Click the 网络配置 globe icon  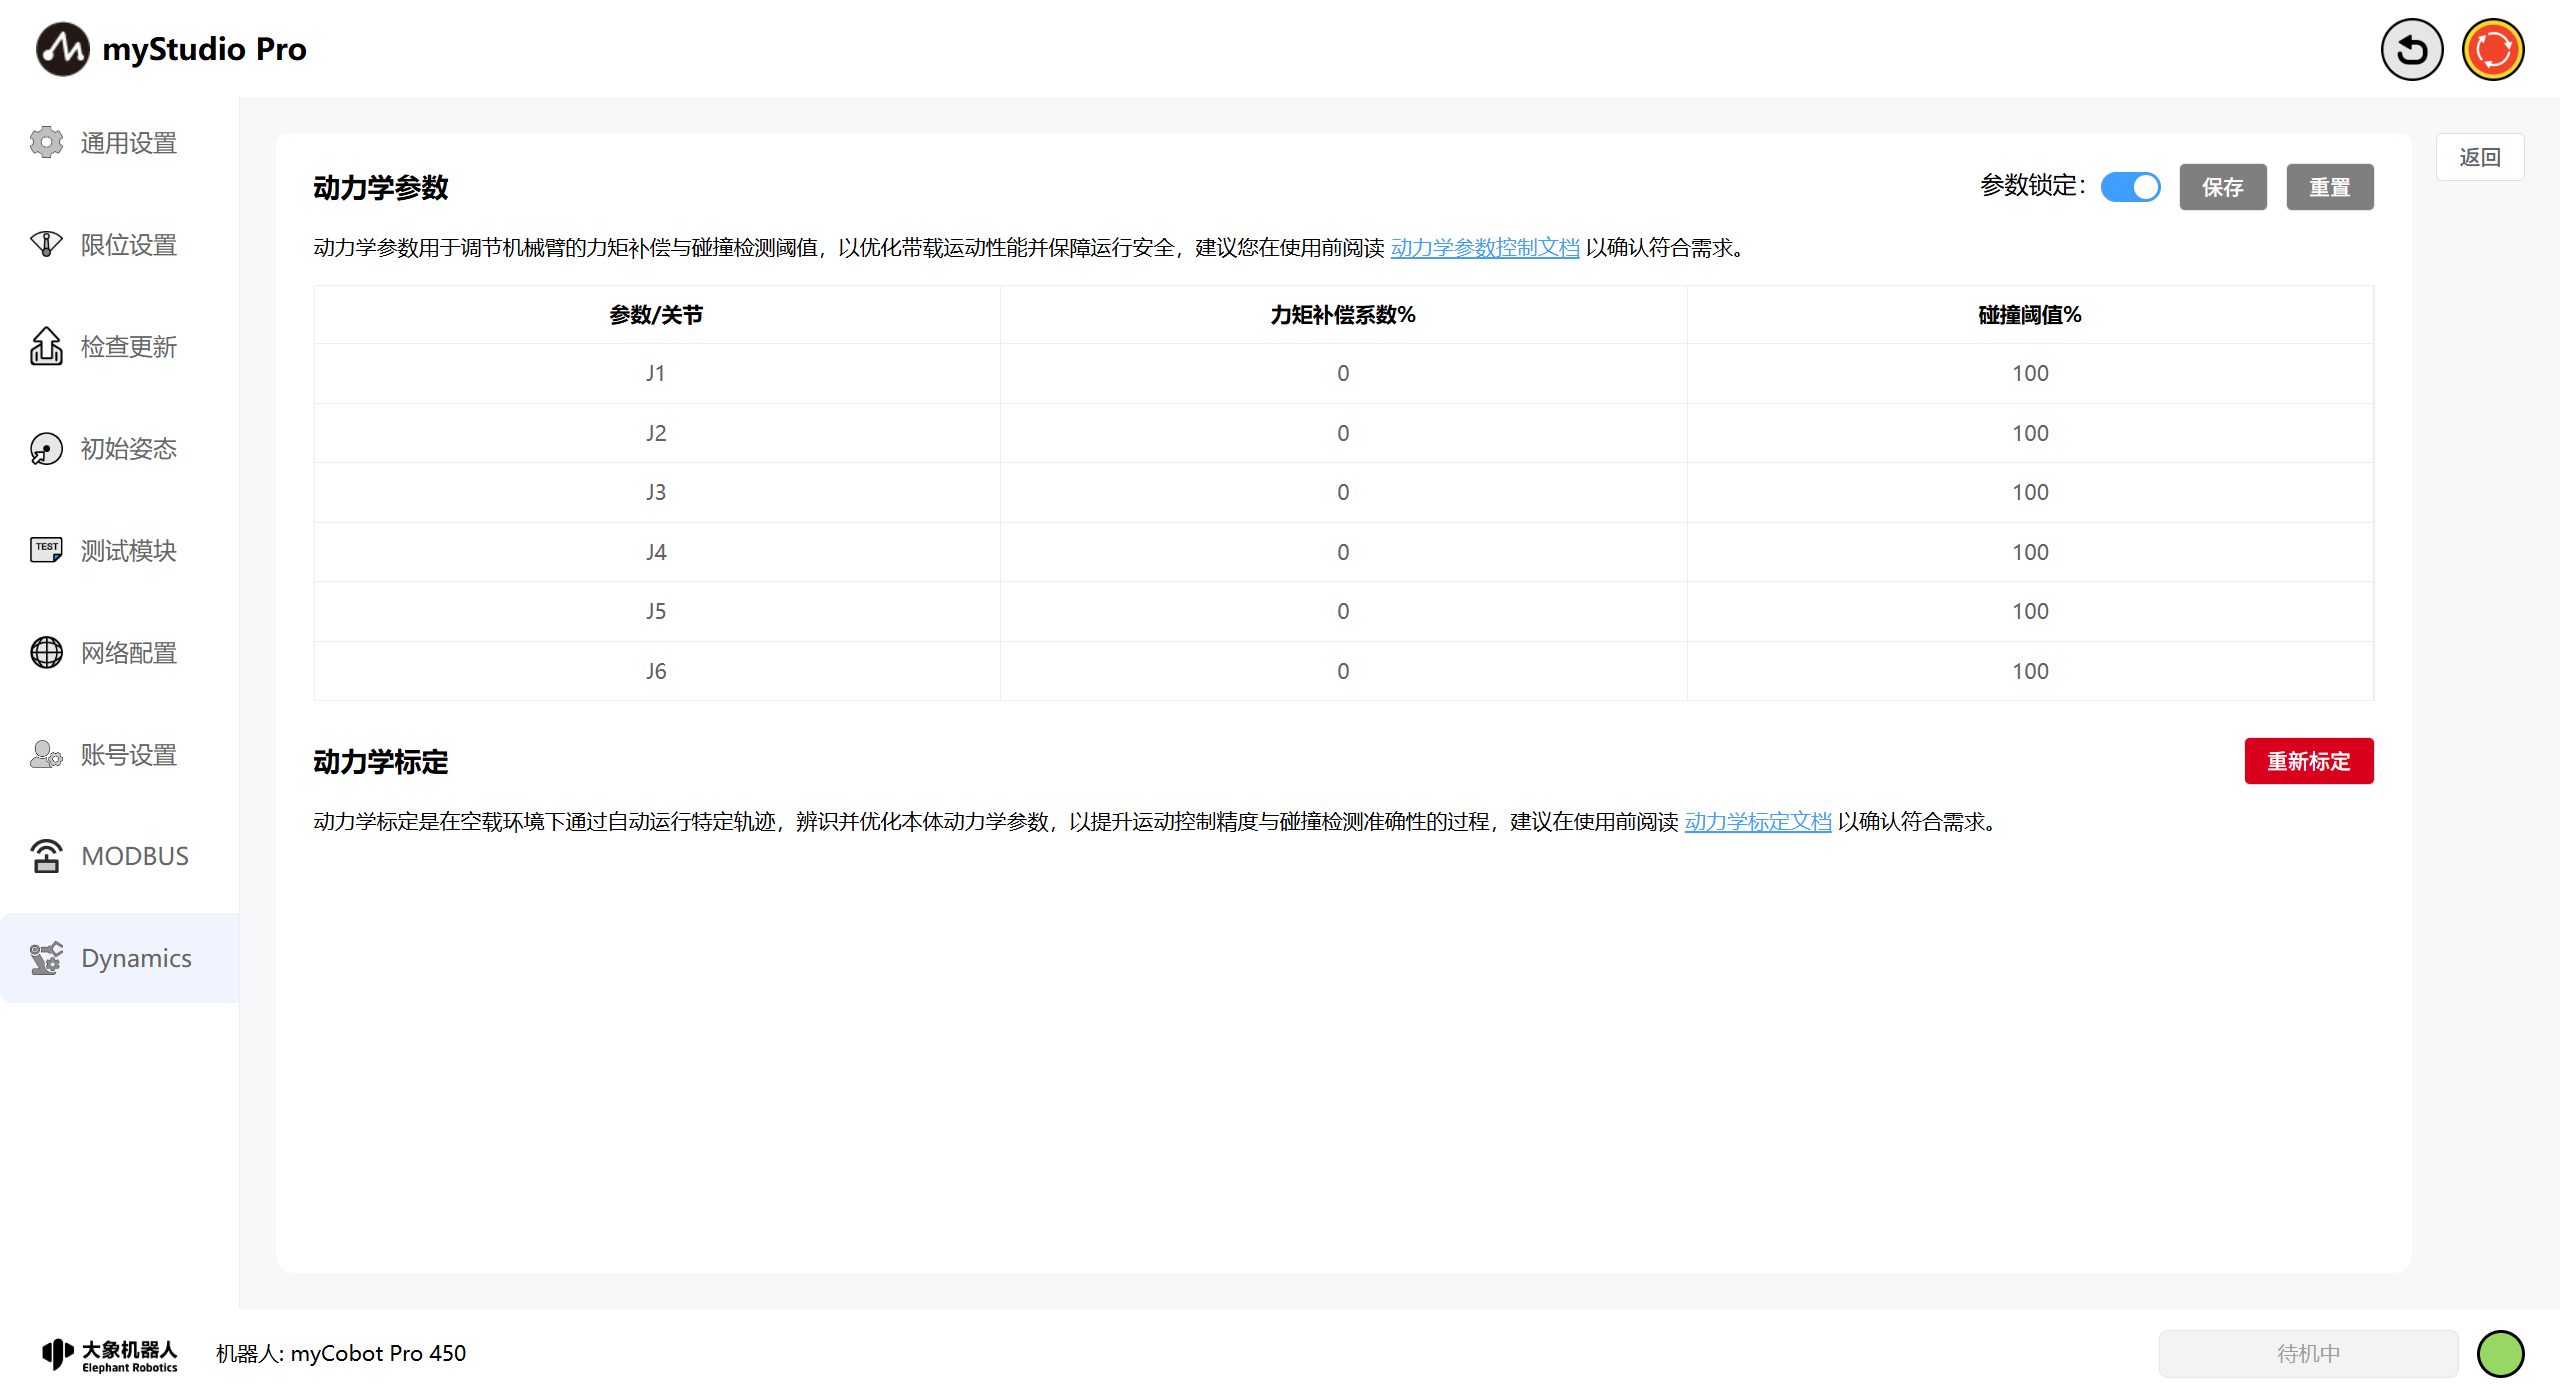coord(46,653)
